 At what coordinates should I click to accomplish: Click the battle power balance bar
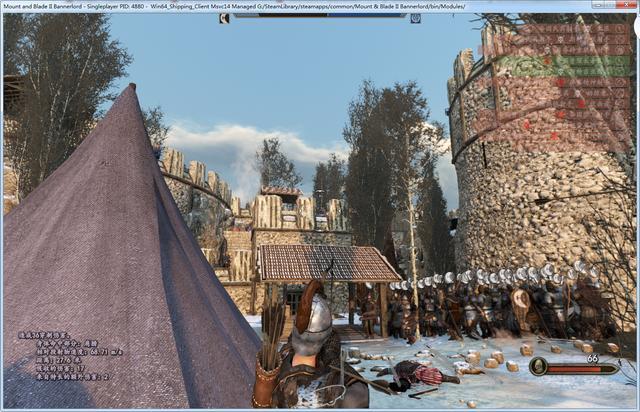click(x=319, y=16)
